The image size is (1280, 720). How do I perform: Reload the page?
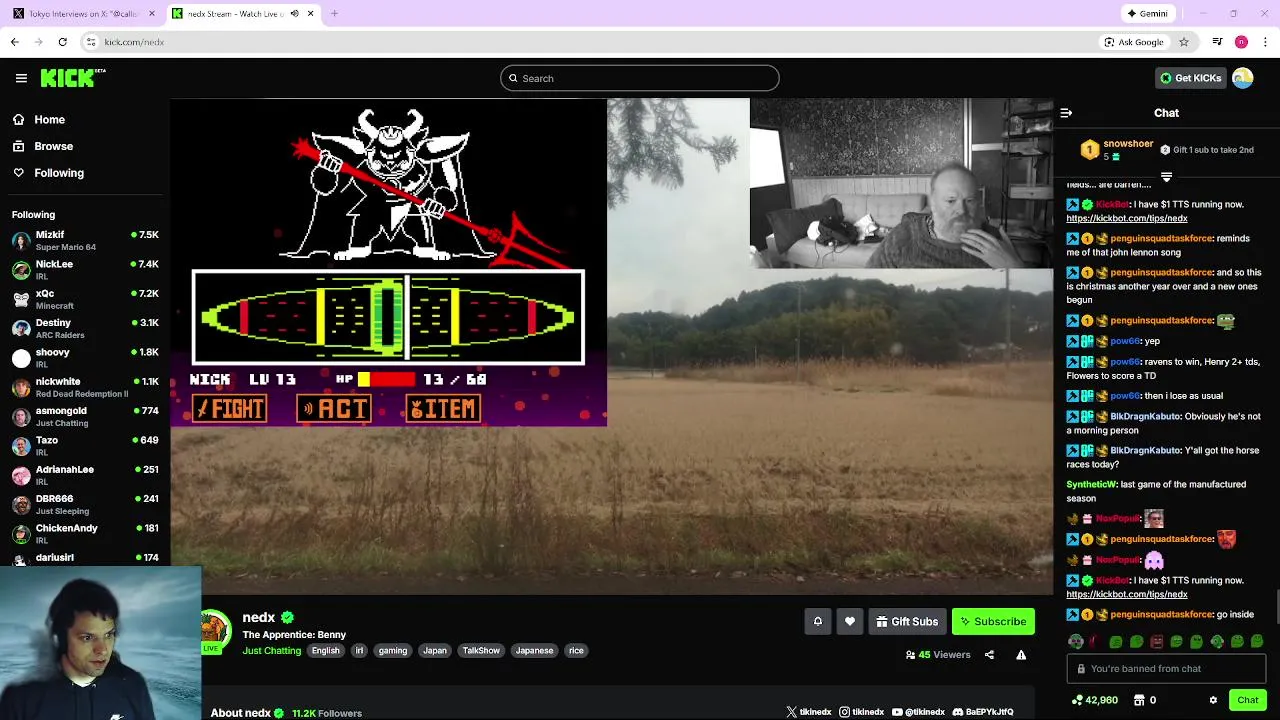coord(62,42)
